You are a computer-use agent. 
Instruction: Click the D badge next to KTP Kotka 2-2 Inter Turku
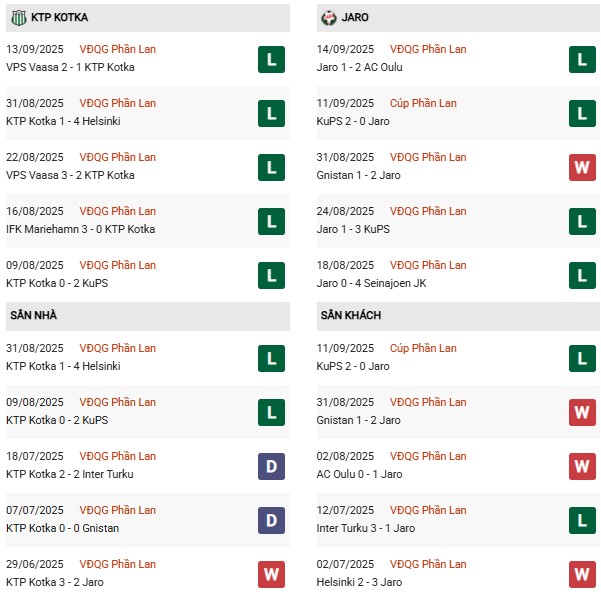[x=271, y=466]
